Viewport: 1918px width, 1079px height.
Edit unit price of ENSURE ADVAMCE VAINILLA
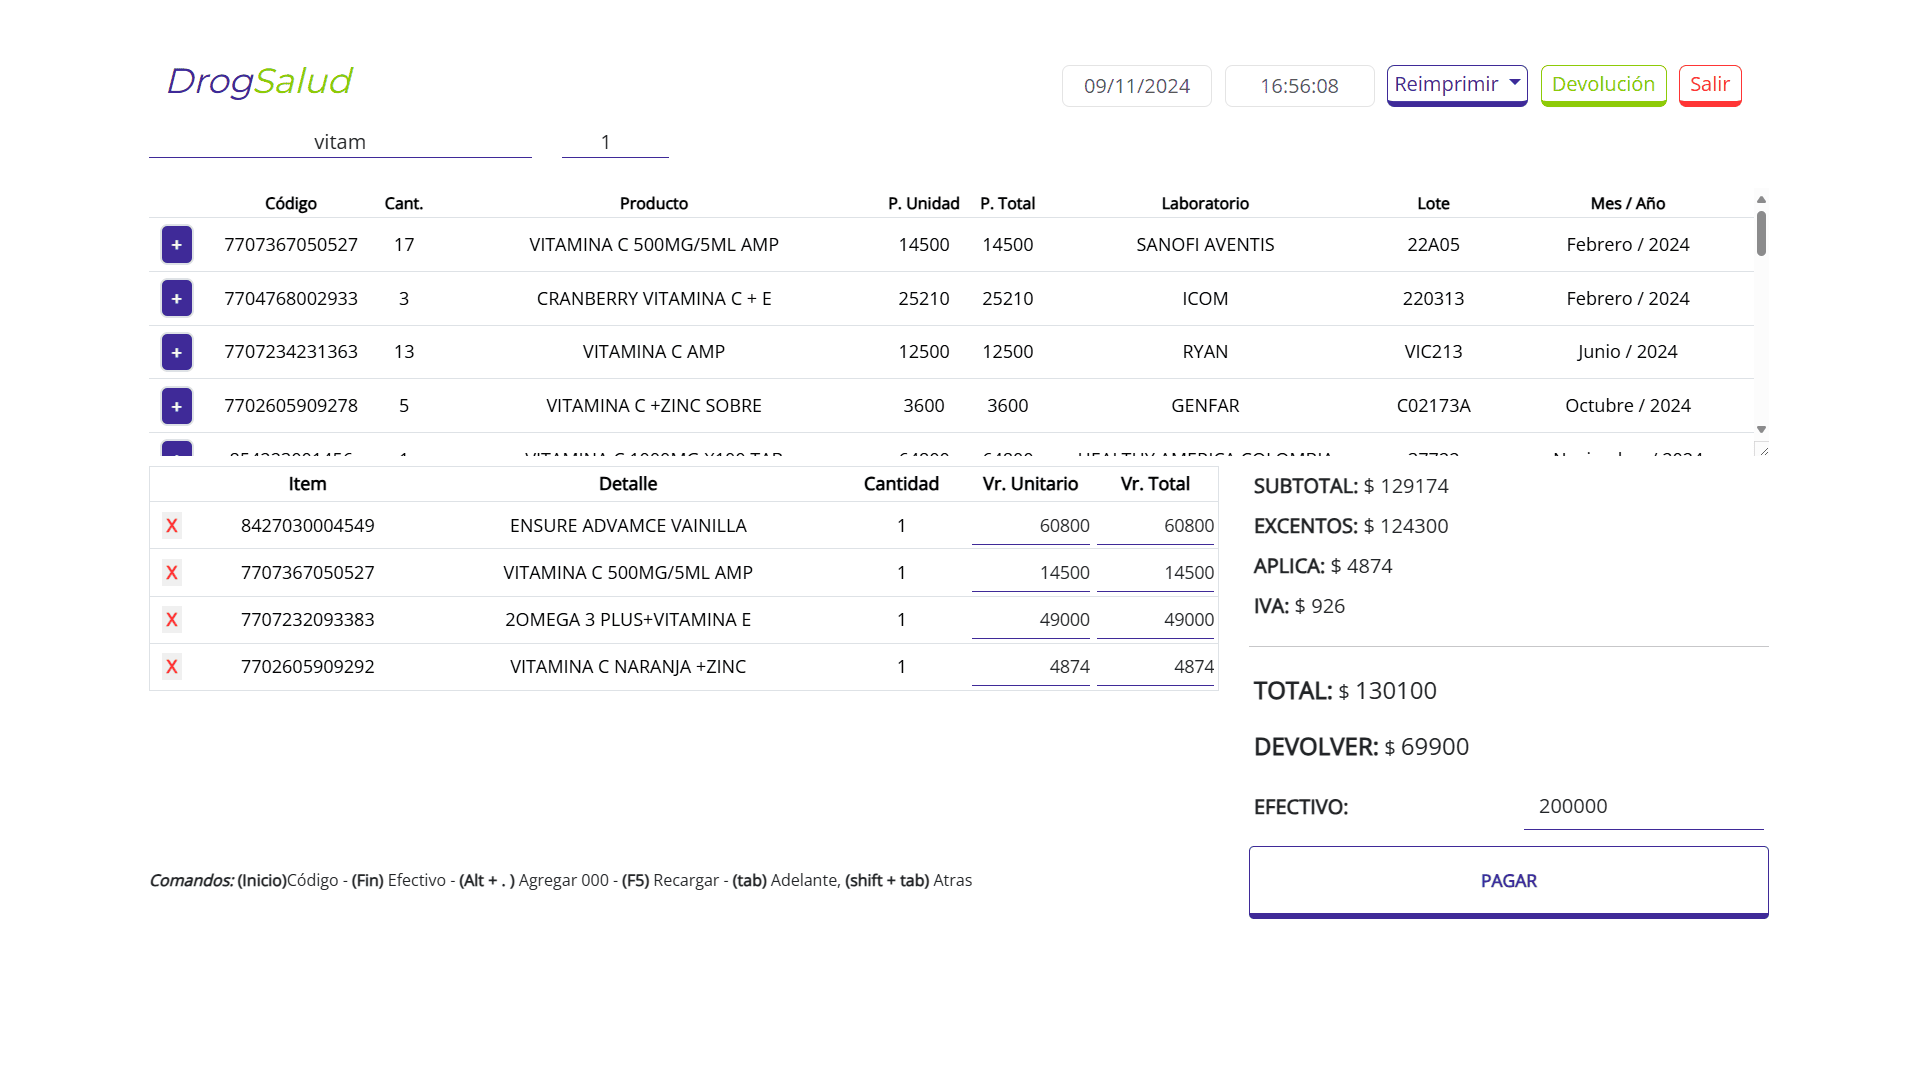tap(1030, 526)
